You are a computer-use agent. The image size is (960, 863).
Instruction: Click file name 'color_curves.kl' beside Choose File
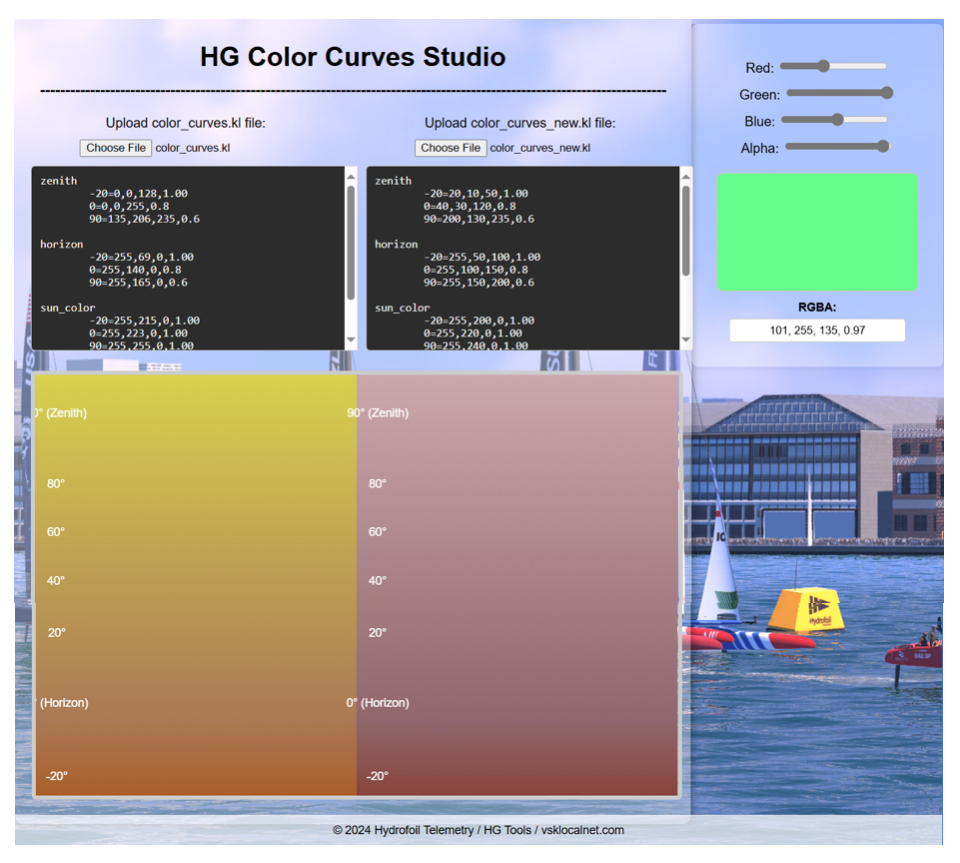point(193,148)
